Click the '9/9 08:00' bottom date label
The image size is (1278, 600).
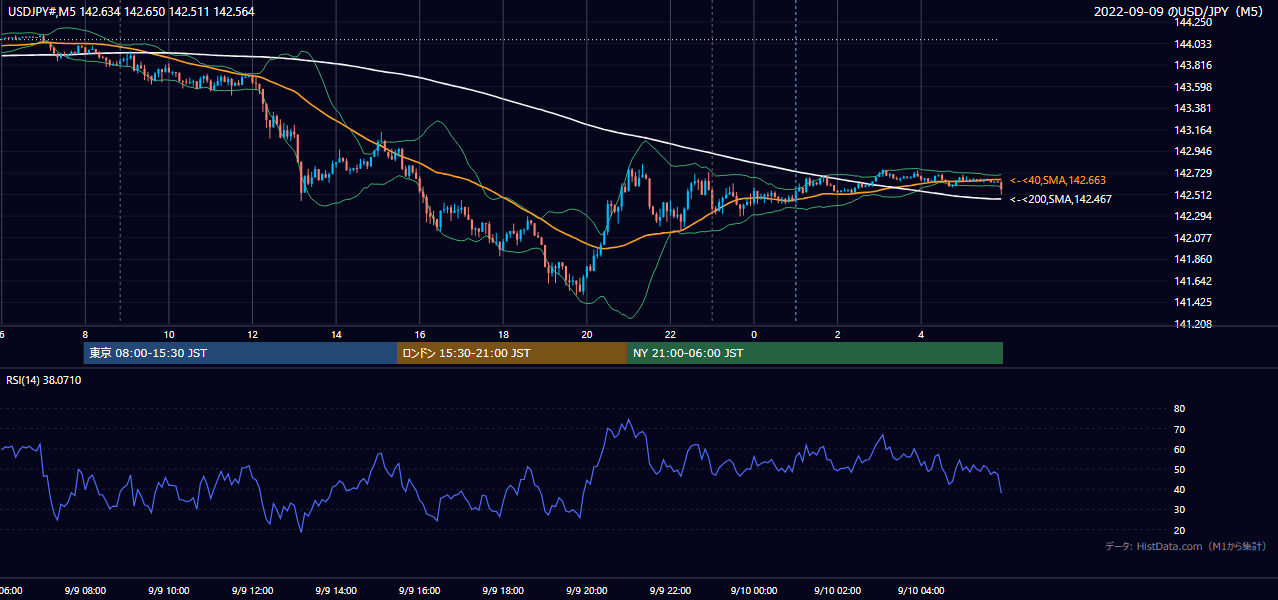[x=85, y=590]
